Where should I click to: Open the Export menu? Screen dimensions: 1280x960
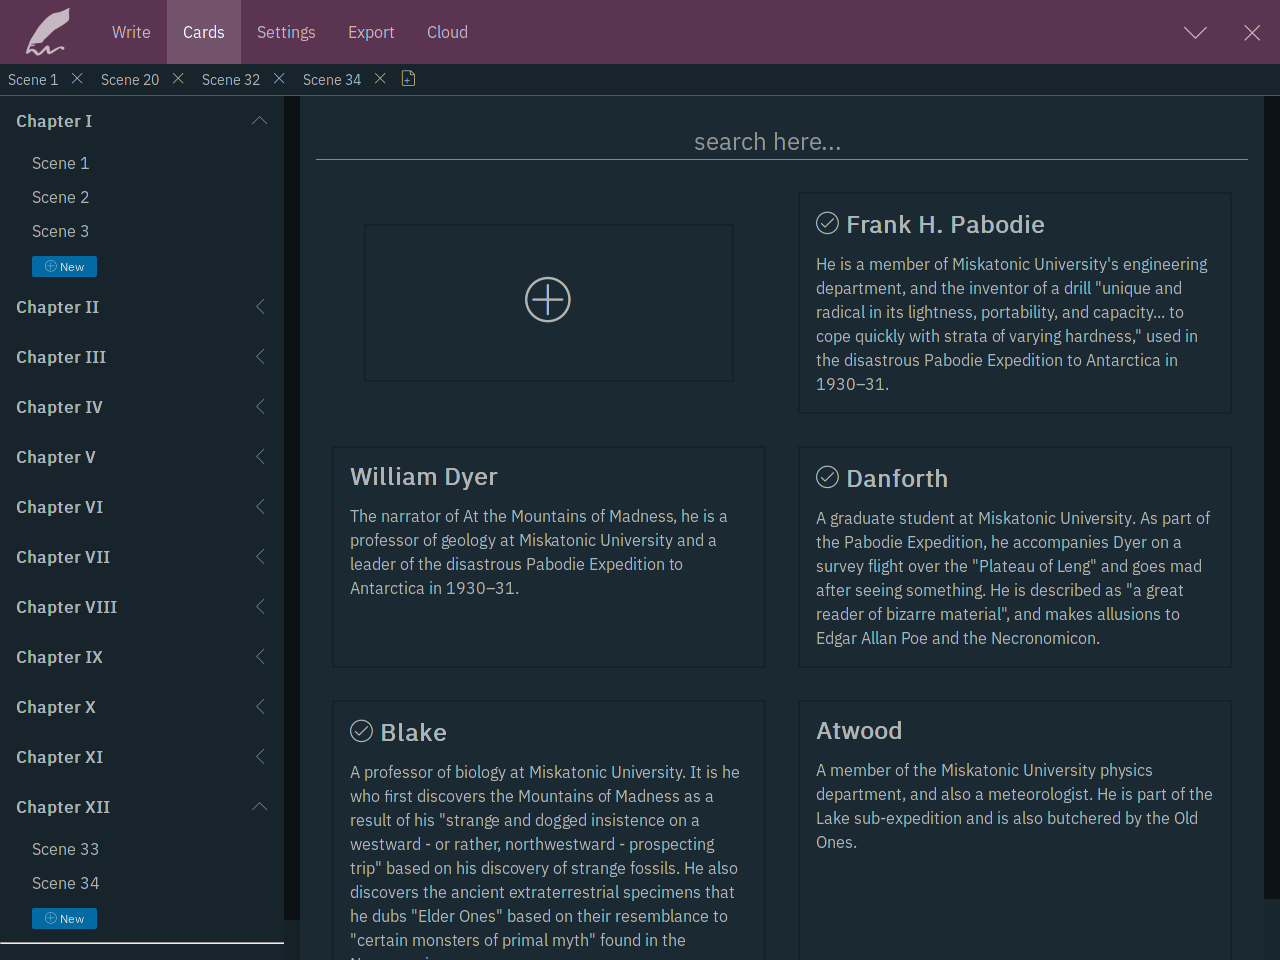click(371, 32)
